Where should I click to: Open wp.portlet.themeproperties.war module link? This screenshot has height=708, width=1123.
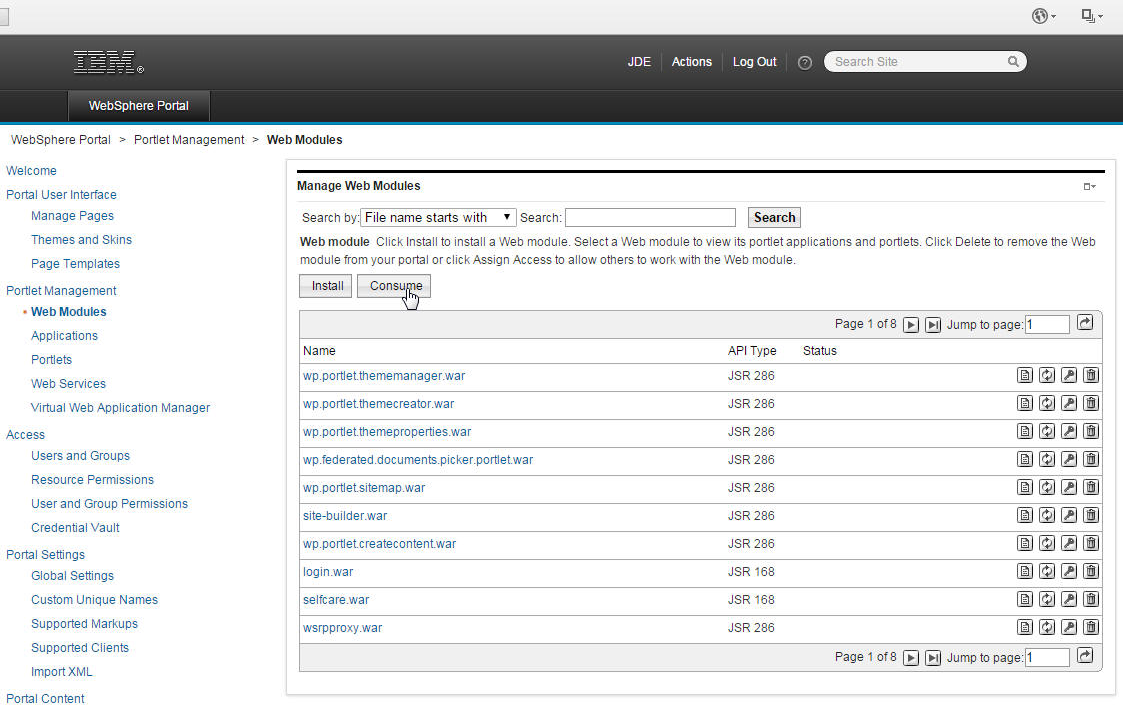[x=387, y=432]
